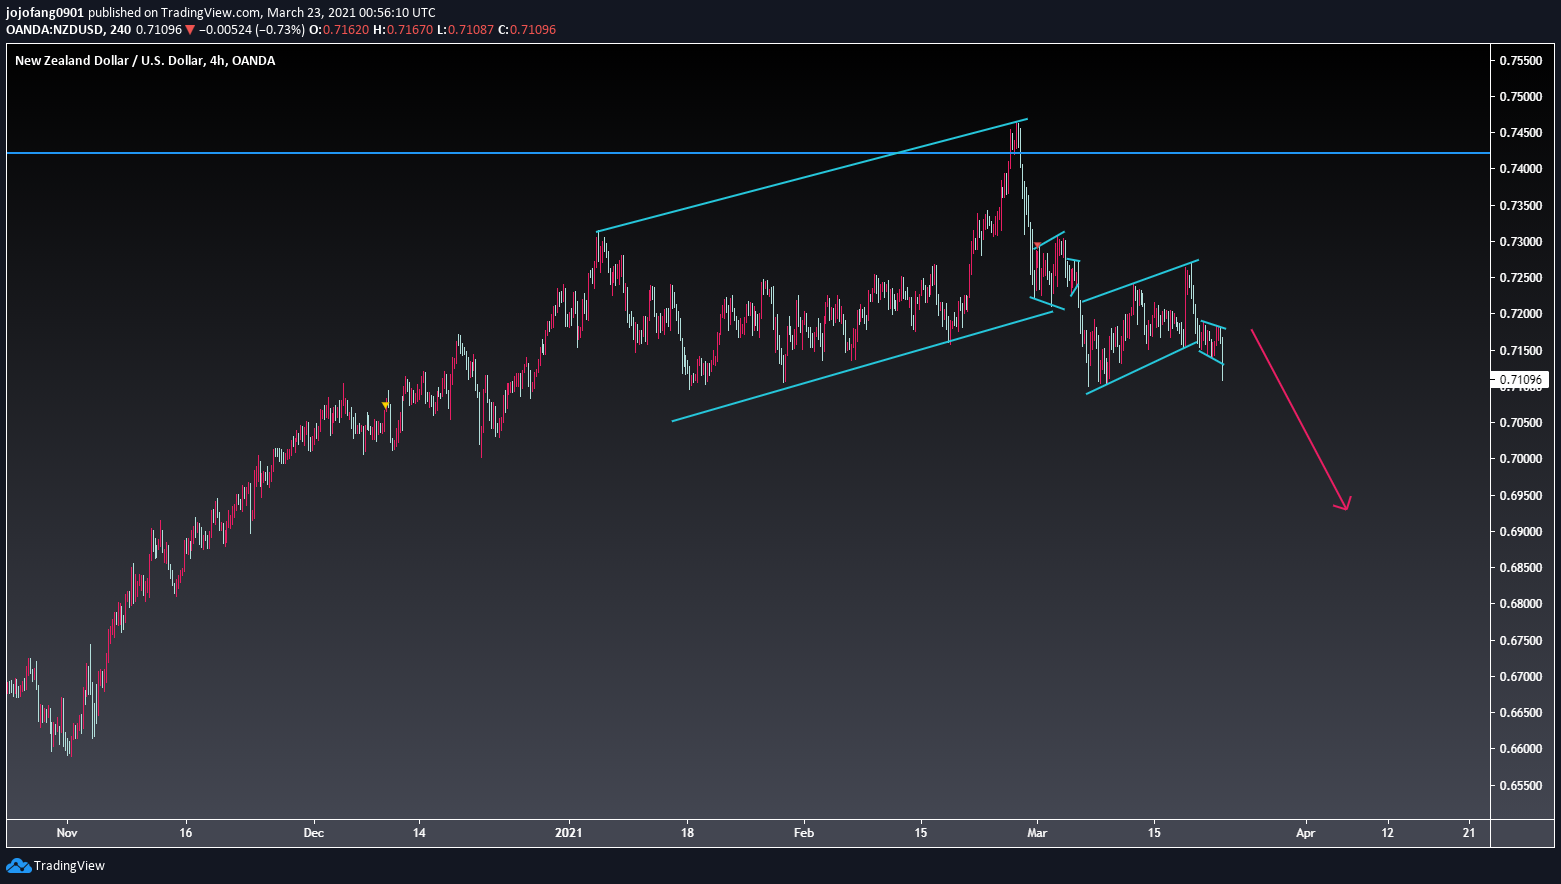1561x884 pixels.
Task: Click the 0.66500 price axis label
Action: pos(1520,713)
